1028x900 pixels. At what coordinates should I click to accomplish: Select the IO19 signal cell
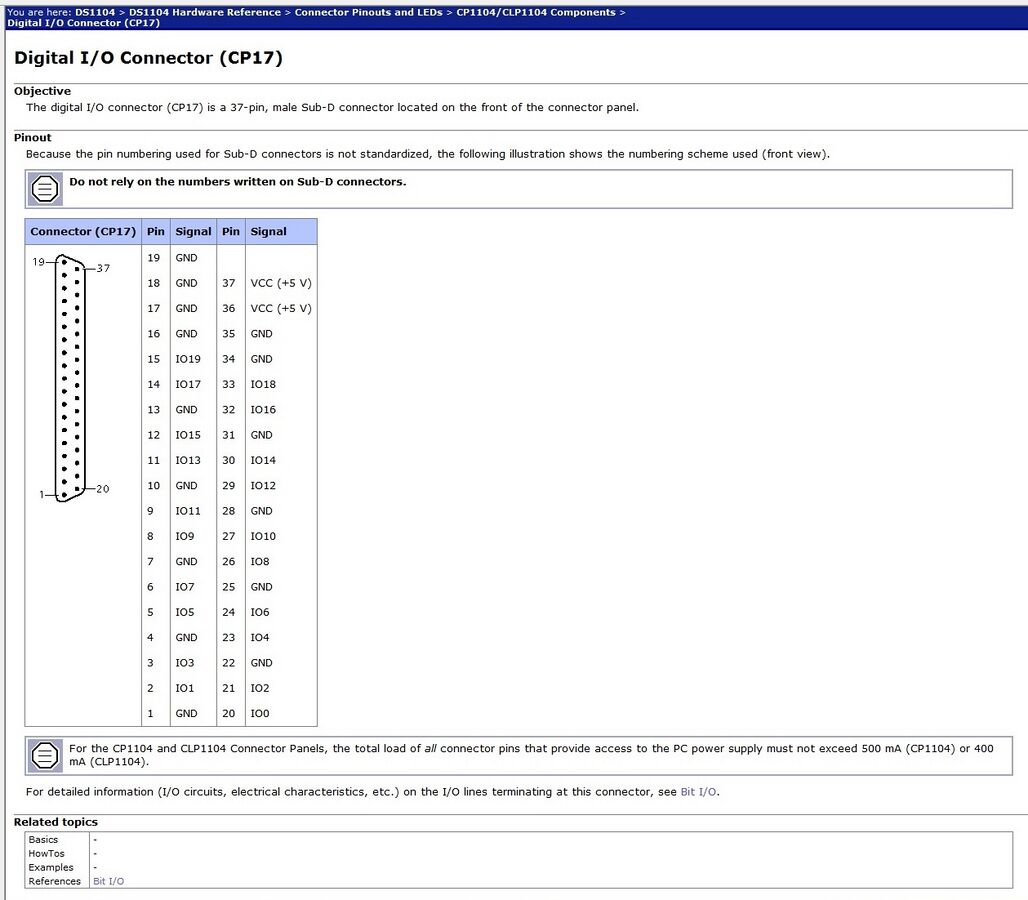pyautogui.click(x=187, y=359)
